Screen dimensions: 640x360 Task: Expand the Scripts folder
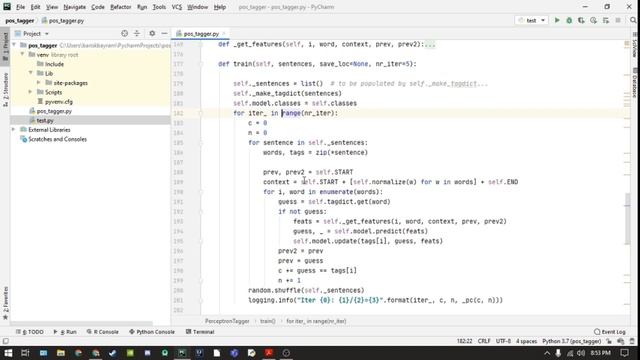[31, 92]
